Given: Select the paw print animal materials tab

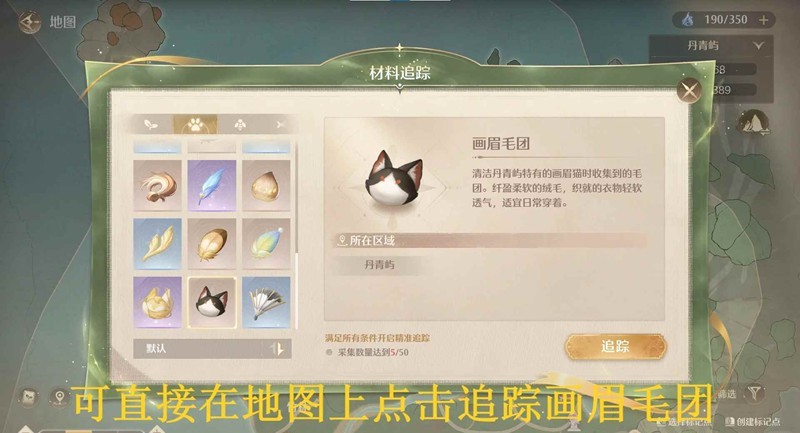Looking at the screenshot, I should click(195, 124).
